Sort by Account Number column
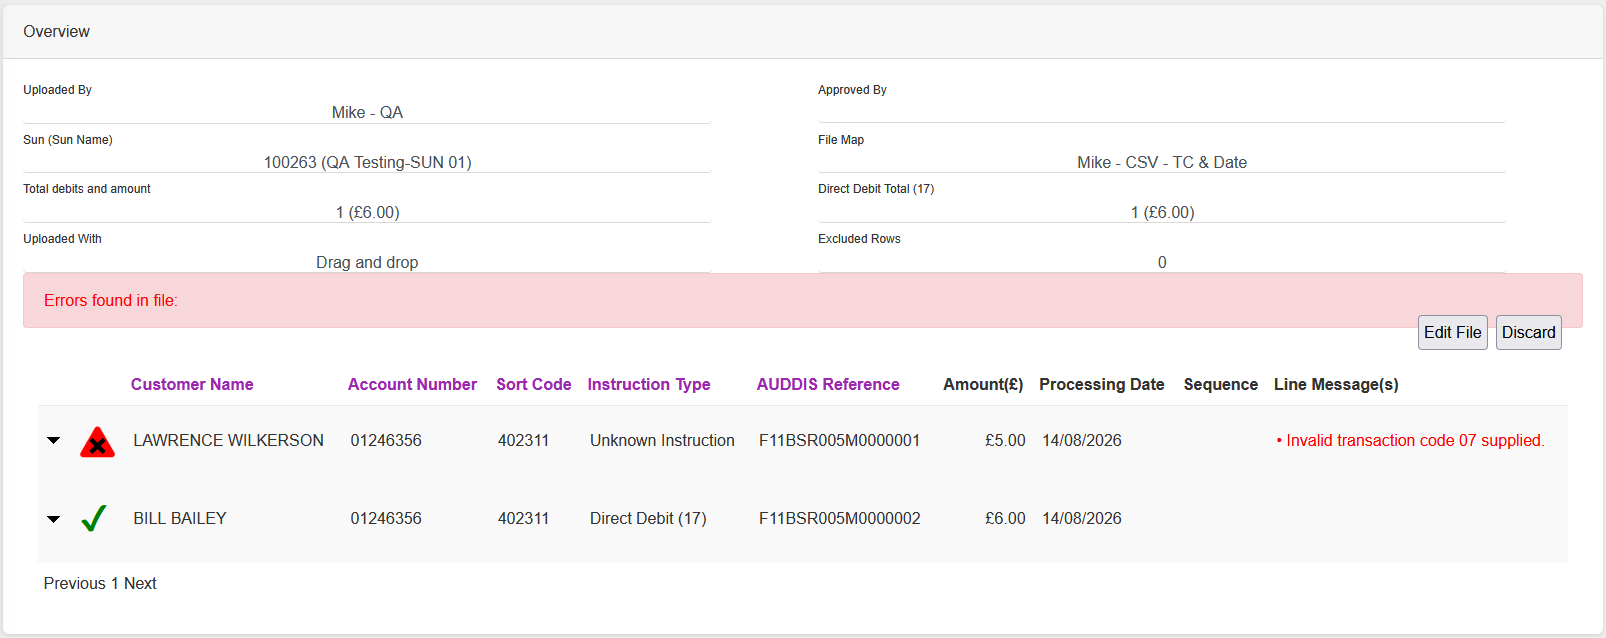This screenshot has width=1606, height=638. (x=412, y=384)
